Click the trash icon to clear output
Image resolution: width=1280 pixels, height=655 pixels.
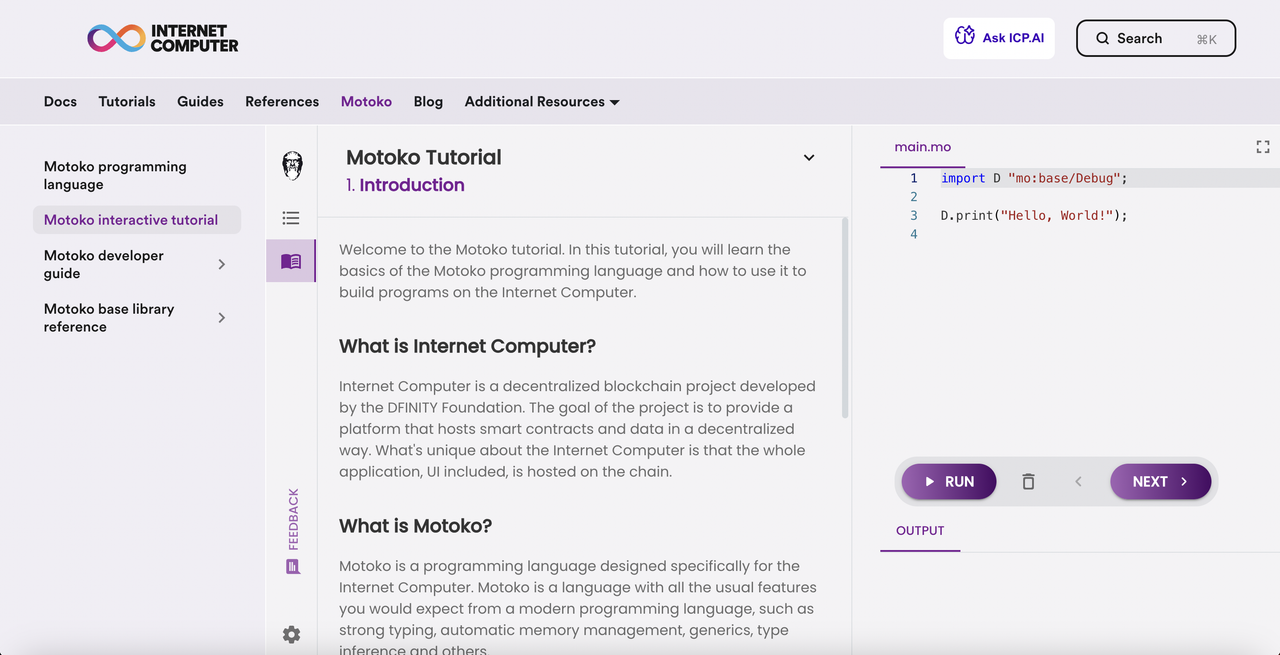[x=1028, y=482]
